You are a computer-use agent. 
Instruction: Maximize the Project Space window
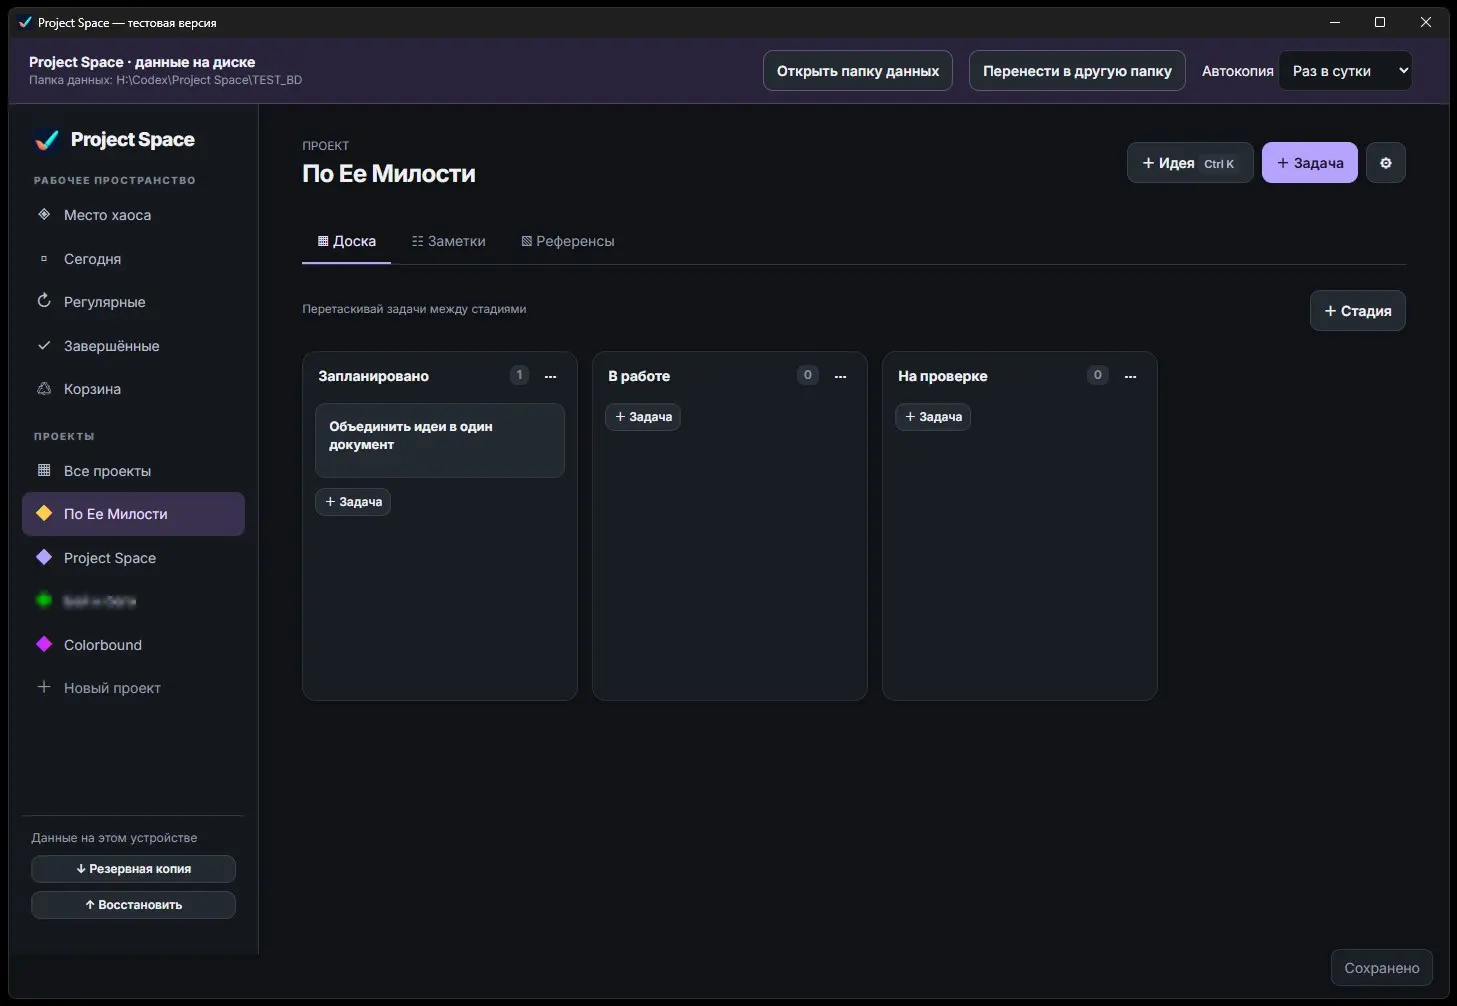[1380, 22]
